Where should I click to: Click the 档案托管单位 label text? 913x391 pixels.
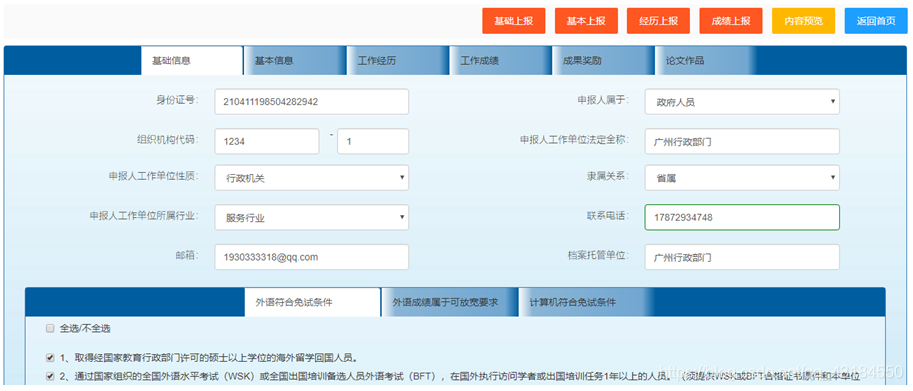pos(599,255)
